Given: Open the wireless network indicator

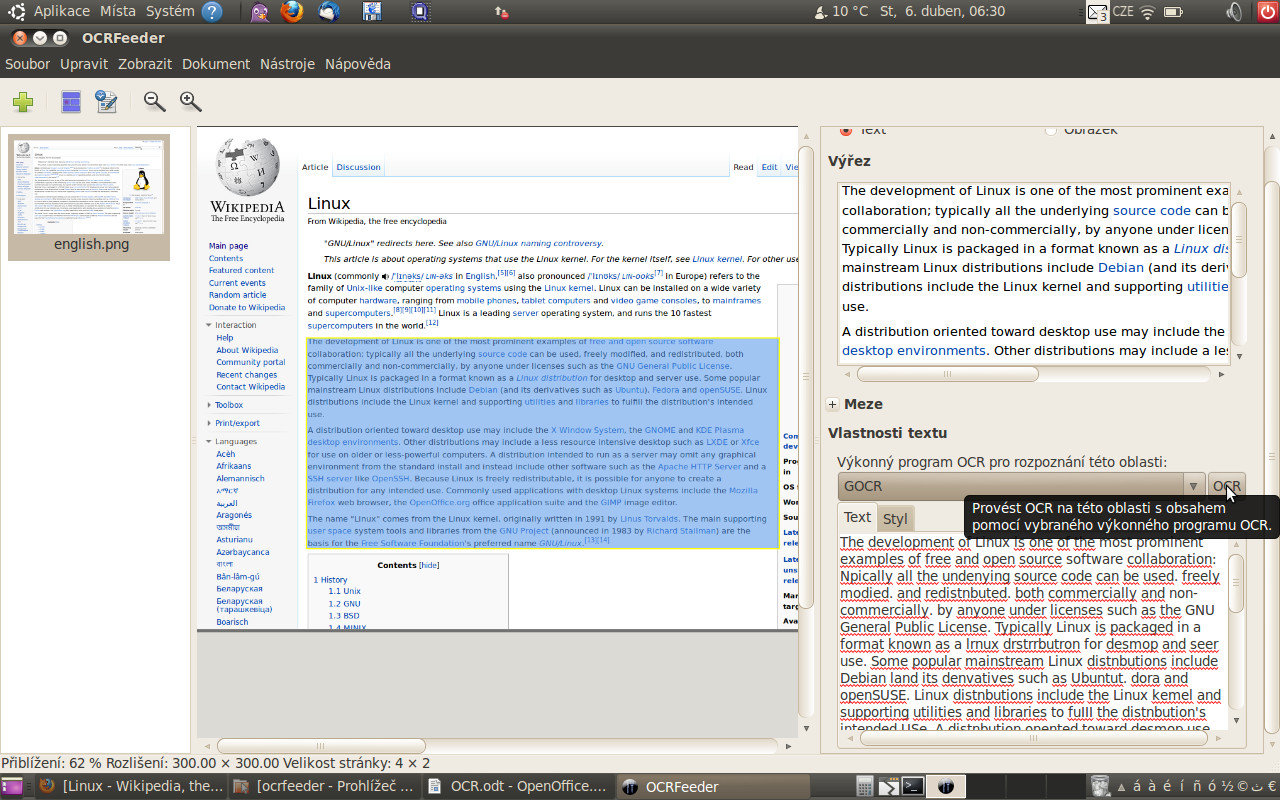Looking at the screenshot, I should point(1147,12).
